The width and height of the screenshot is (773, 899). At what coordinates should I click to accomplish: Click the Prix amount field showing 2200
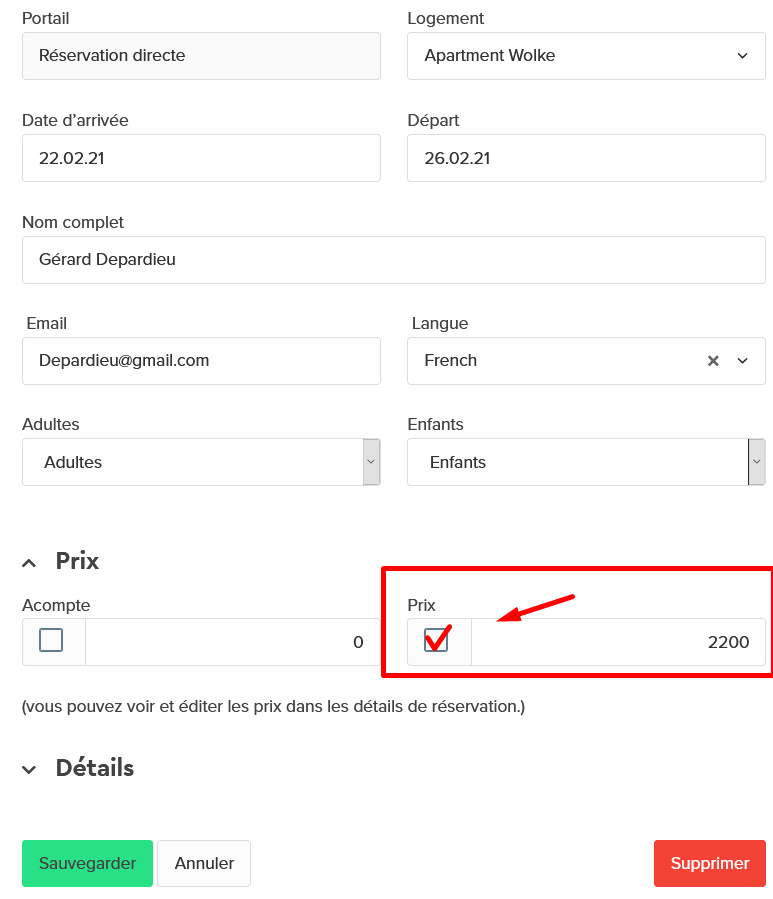click(x=618, y=642)
